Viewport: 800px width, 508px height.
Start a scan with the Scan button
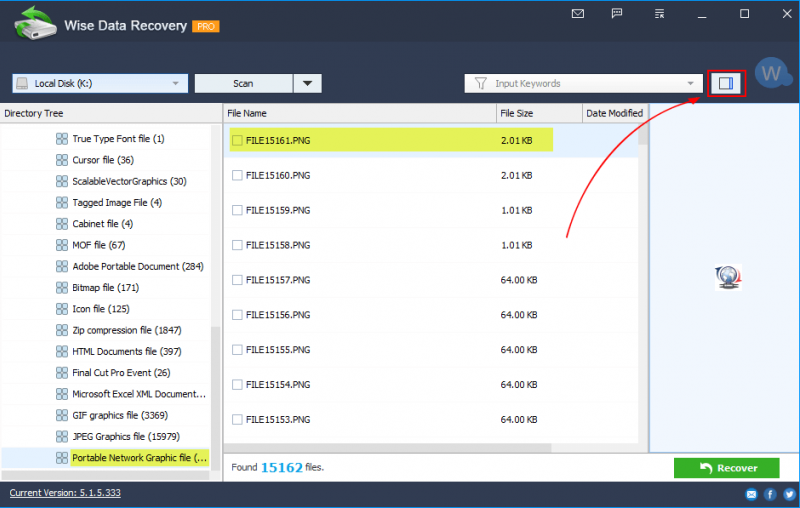[x=243, y=83]
